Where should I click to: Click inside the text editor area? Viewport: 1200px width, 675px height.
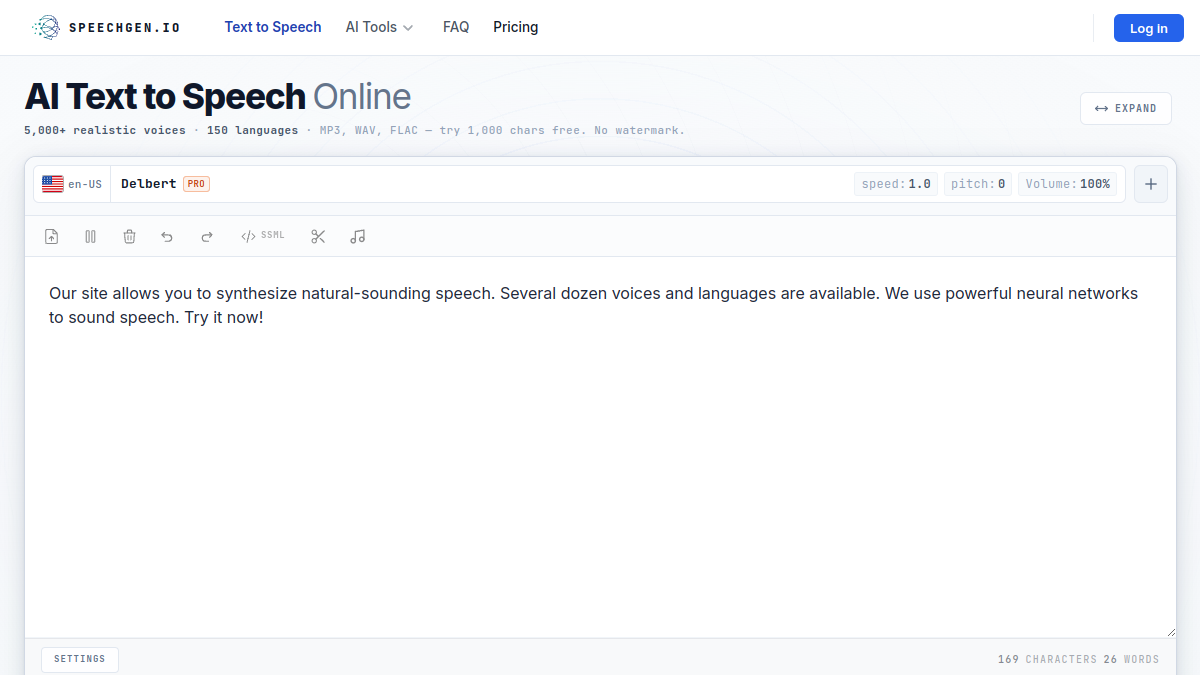point(600,447)
